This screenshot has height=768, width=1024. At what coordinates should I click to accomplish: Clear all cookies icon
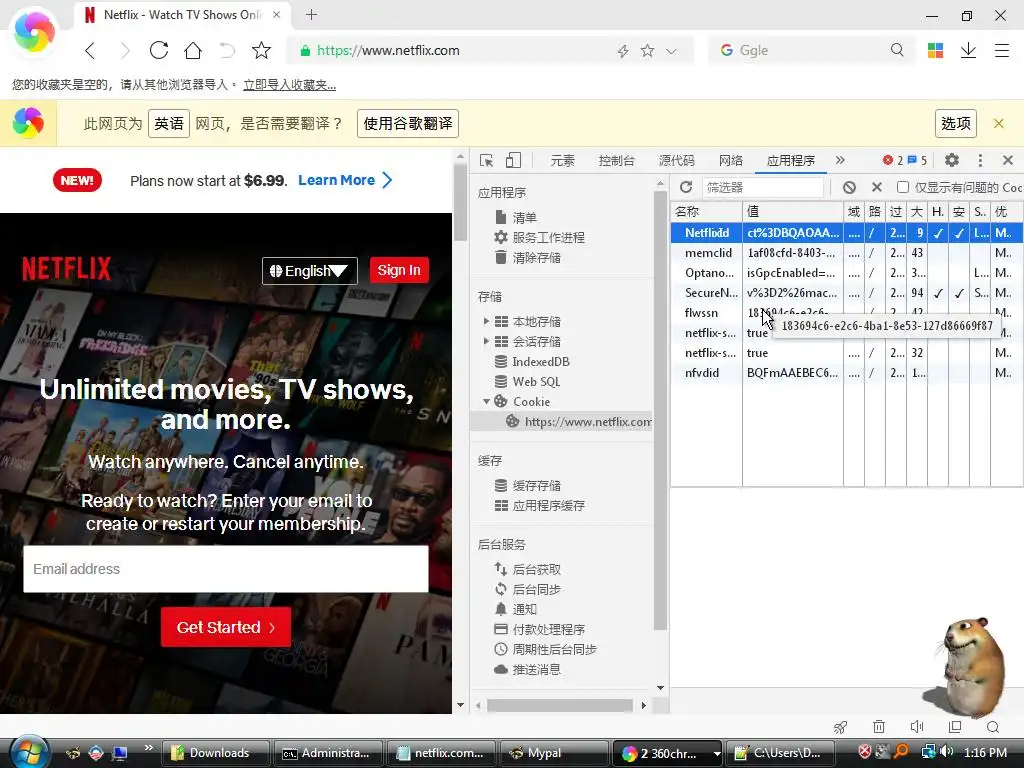[849, 187]
